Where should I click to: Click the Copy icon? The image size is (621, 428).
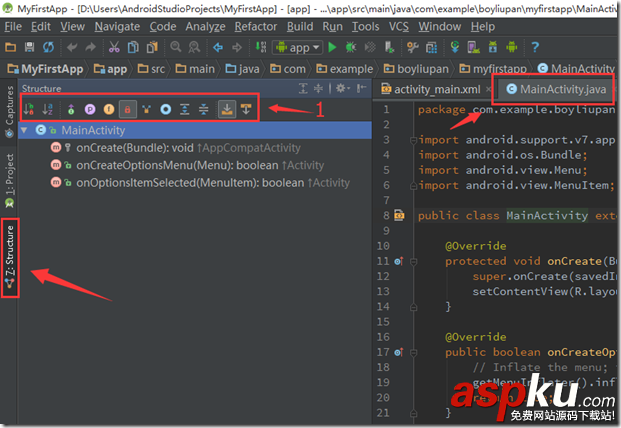(133, 48)
